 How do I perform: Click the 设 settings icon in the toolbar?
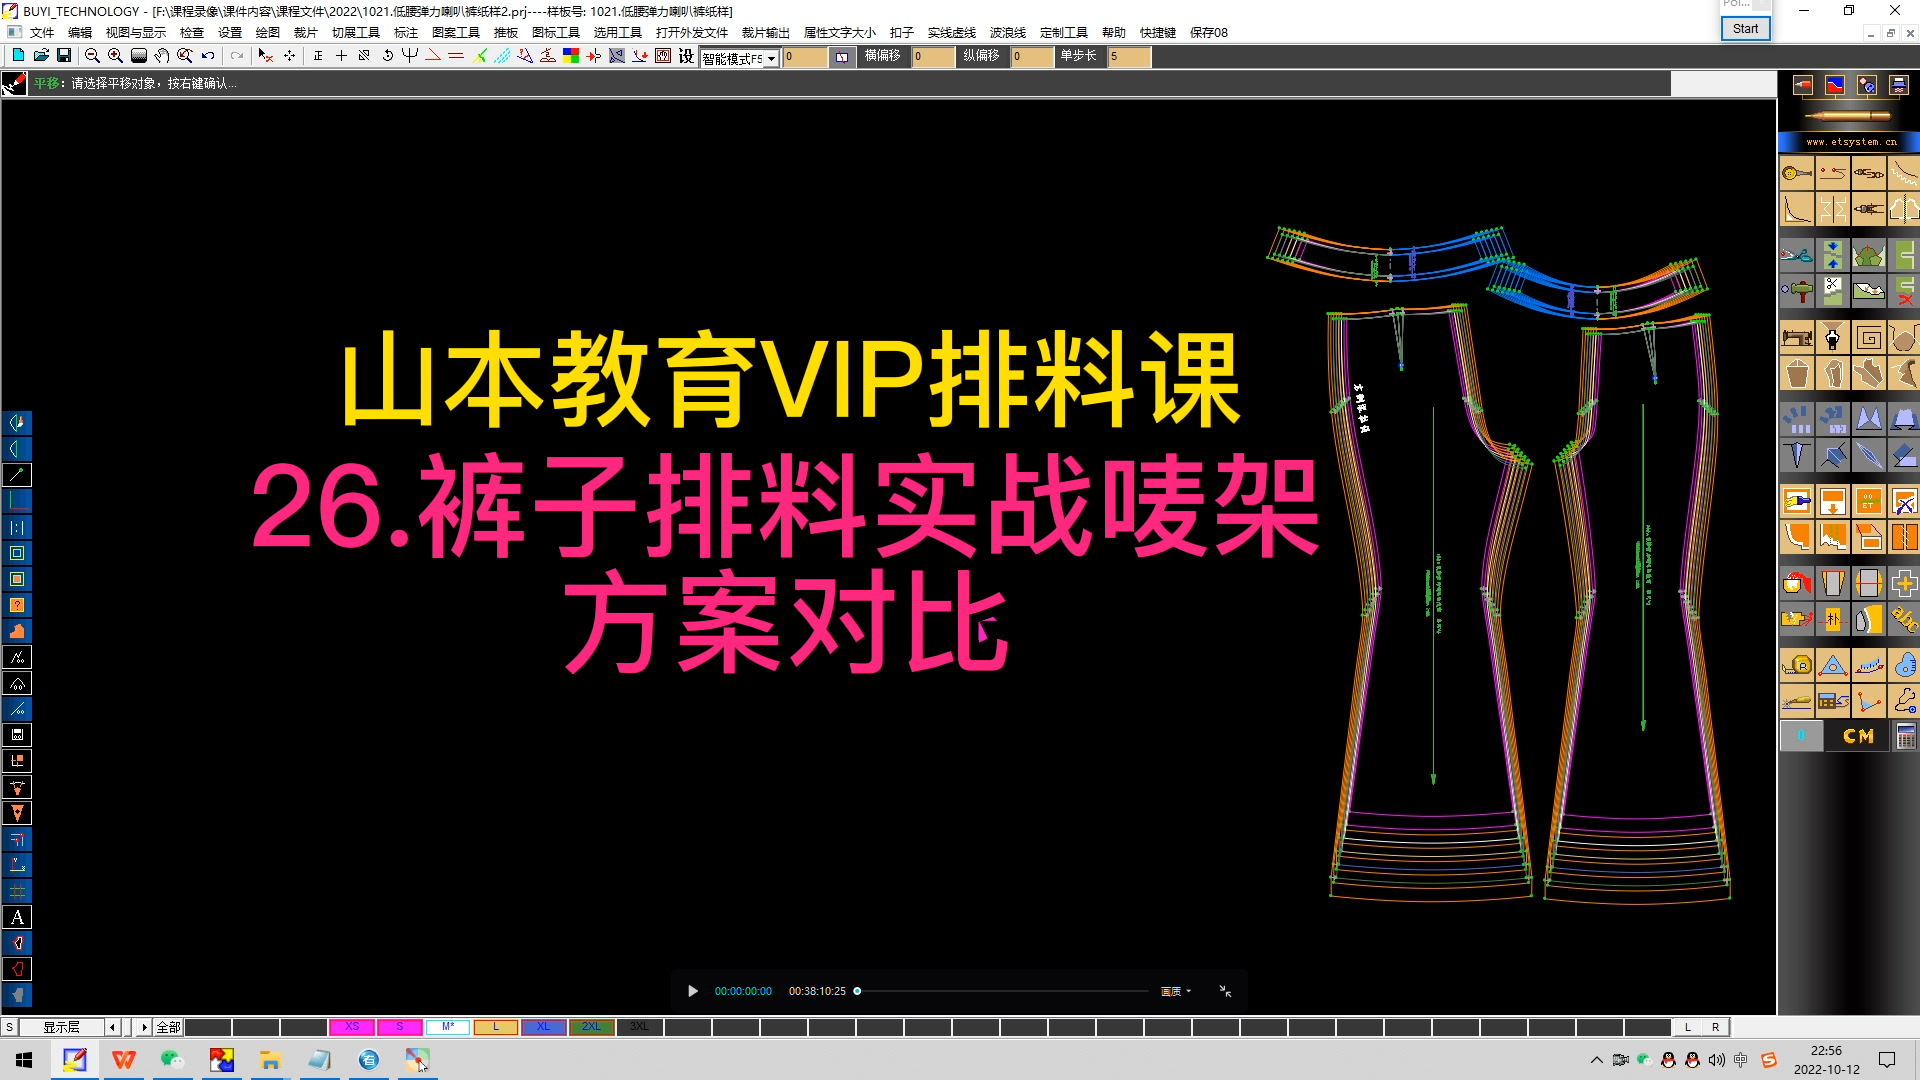click(x=686, y=57)
